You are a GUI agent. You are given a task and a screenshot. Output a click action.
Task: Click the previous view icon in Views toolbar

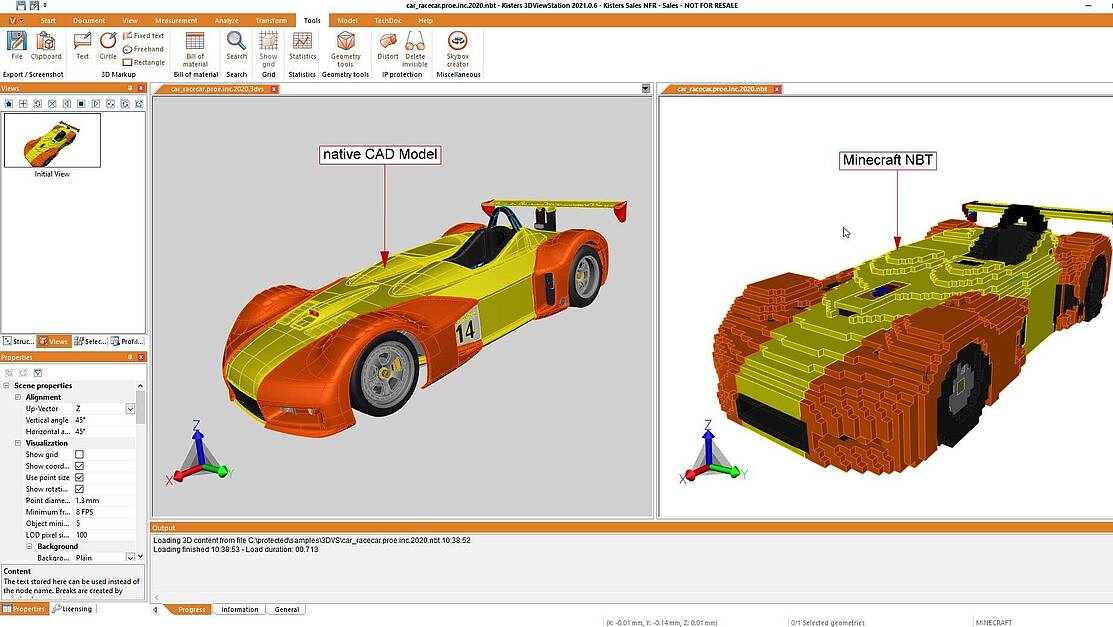click(x=67, y=104)
